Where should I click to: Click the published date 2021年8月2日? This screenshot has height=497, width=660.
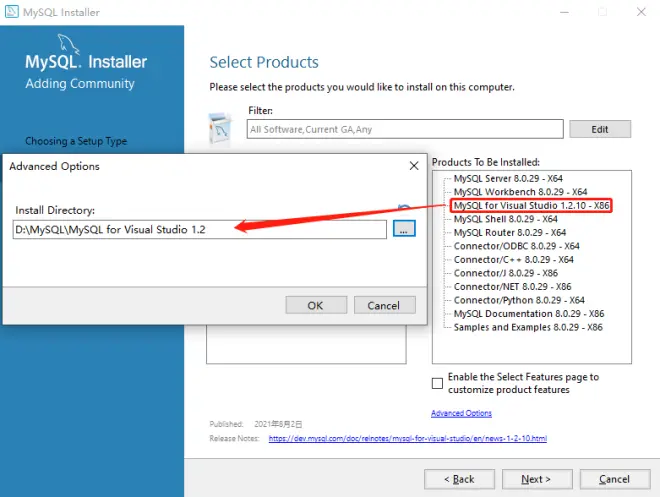point(278,424)
